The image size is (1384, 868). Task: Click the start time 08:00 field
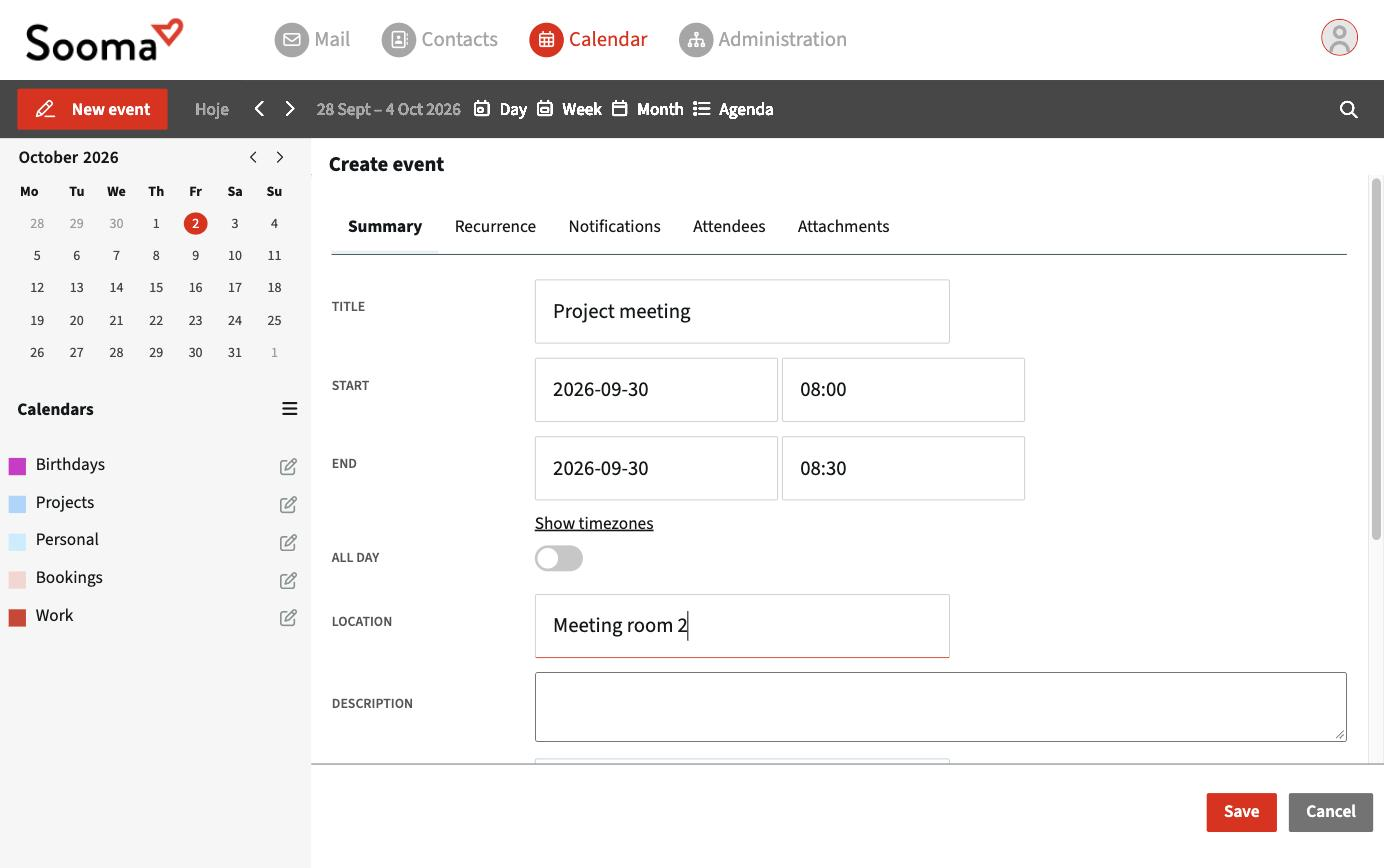coord(903,389)
